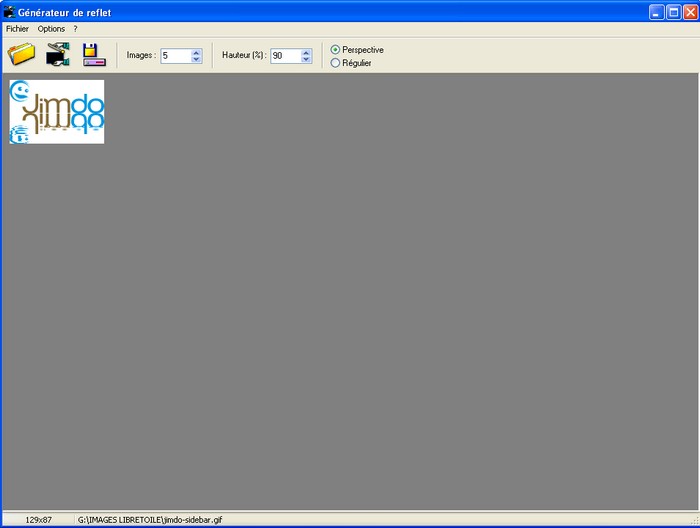
Task: Decrease Hauteur (%) with the down arrow
Action: [306, 59]
